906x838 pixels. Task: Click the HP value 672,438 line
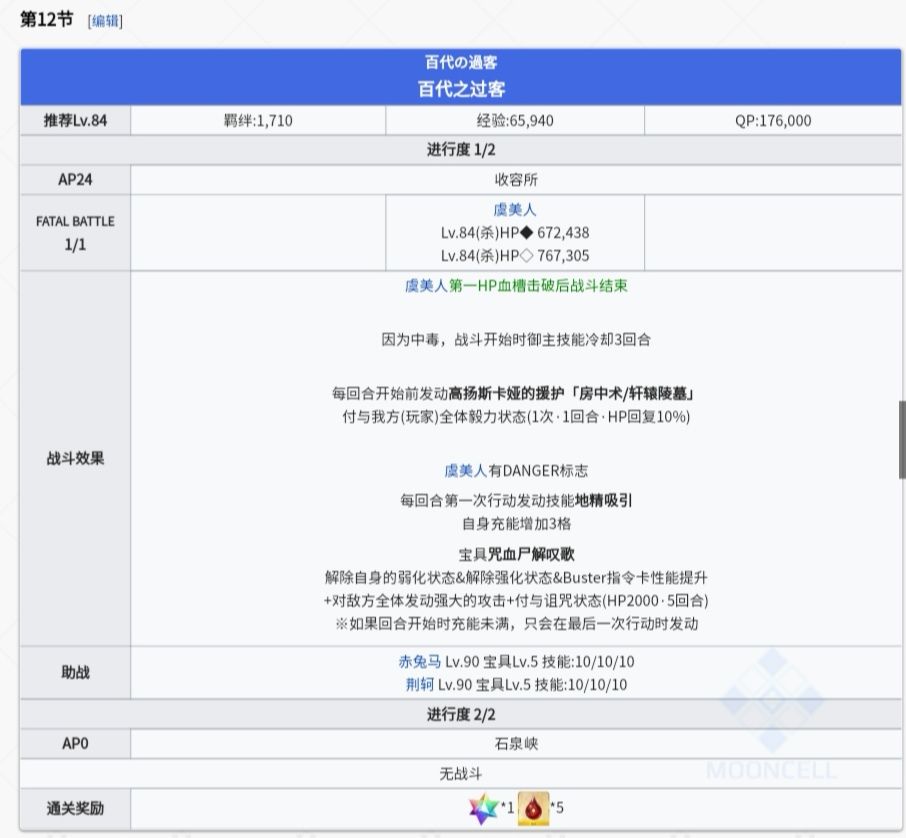(x=515, y=233)
